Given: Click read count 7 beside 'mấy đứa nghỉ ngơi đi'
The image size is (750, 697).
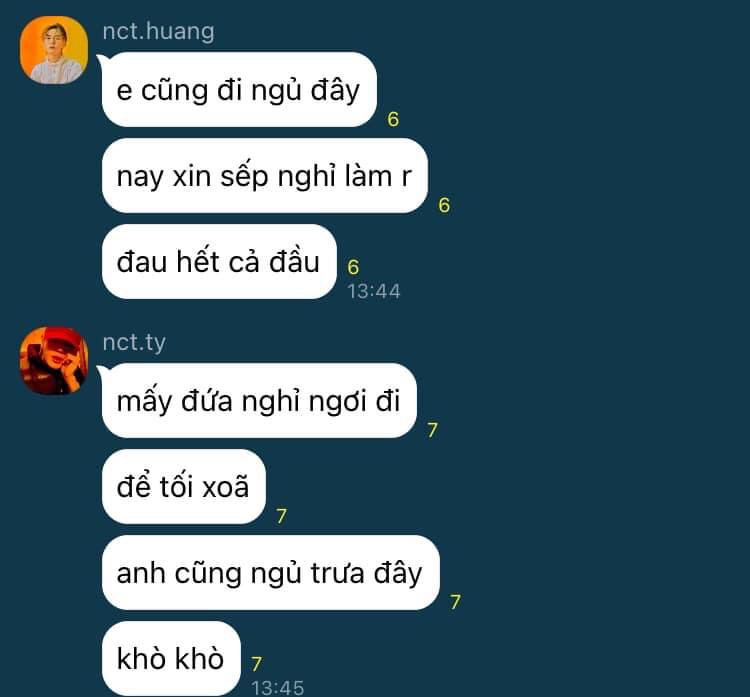Looking at the screenshot, I should [433, 430].
